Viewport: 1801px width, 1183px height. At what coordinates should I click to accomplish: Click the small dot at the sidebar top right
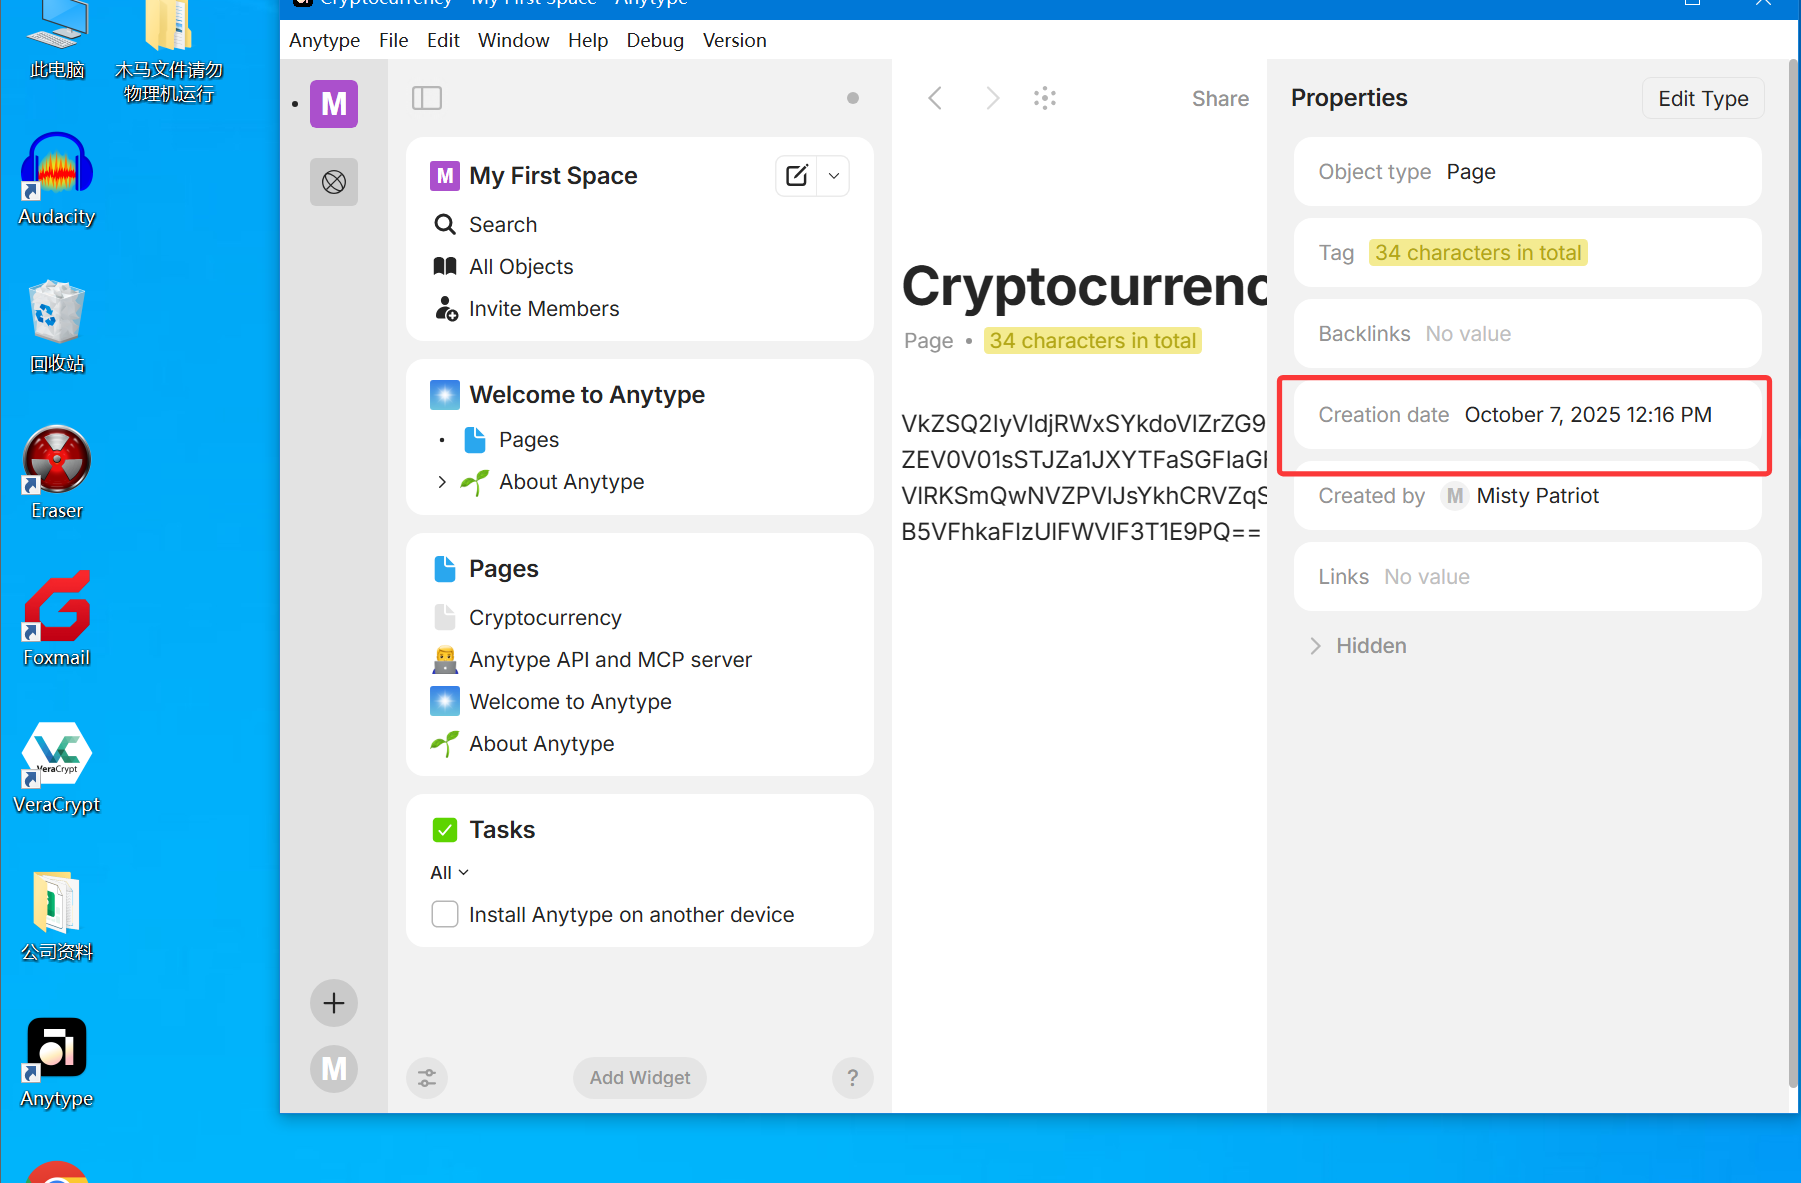pyautogui.click(x=853, y=98)
